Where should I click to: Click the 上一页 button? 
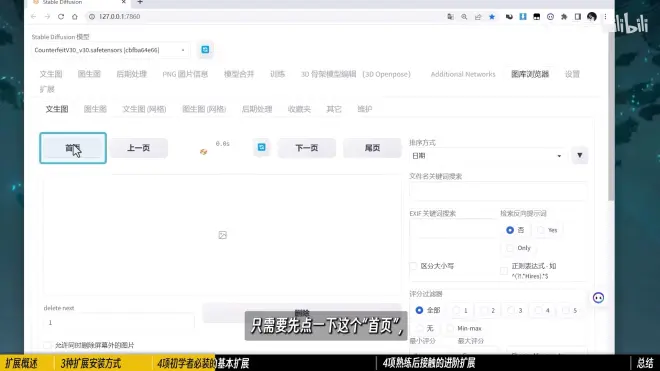point(138,148)
